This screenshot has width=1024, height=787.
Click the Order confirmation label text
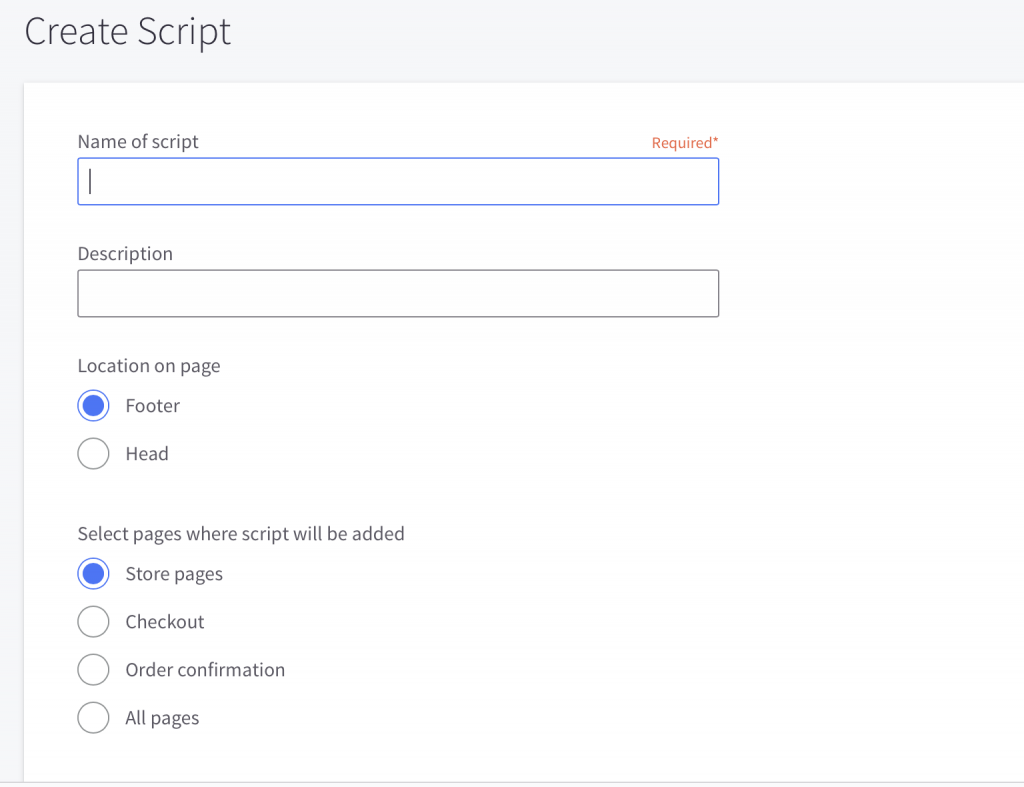(x=205, y=669)
